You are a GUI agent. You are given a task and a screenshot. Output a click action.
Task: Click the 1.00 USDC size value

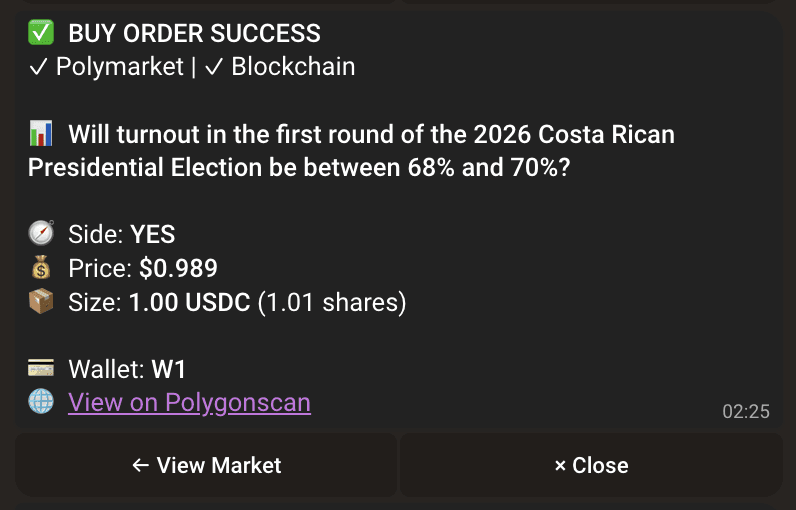[x=189, y=301]
